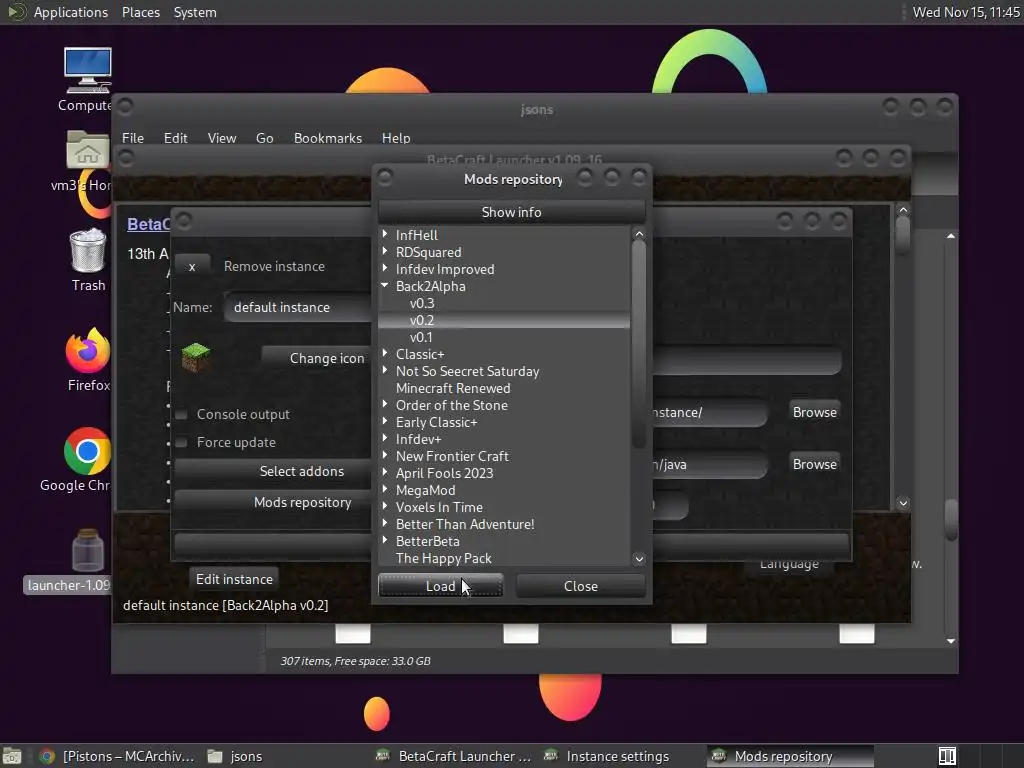This screenshot has width=1024, height=768.
Task: Click the mods list vertical scrollbar
Action: pyautogui.click(x=639, y=344)
